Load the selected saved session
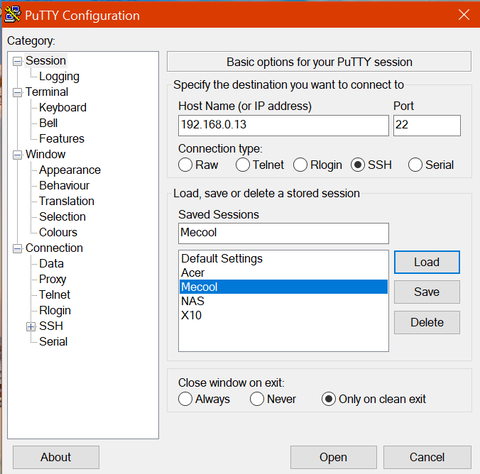480x474 pixels. pyautogui.click(x=427, y=262)
